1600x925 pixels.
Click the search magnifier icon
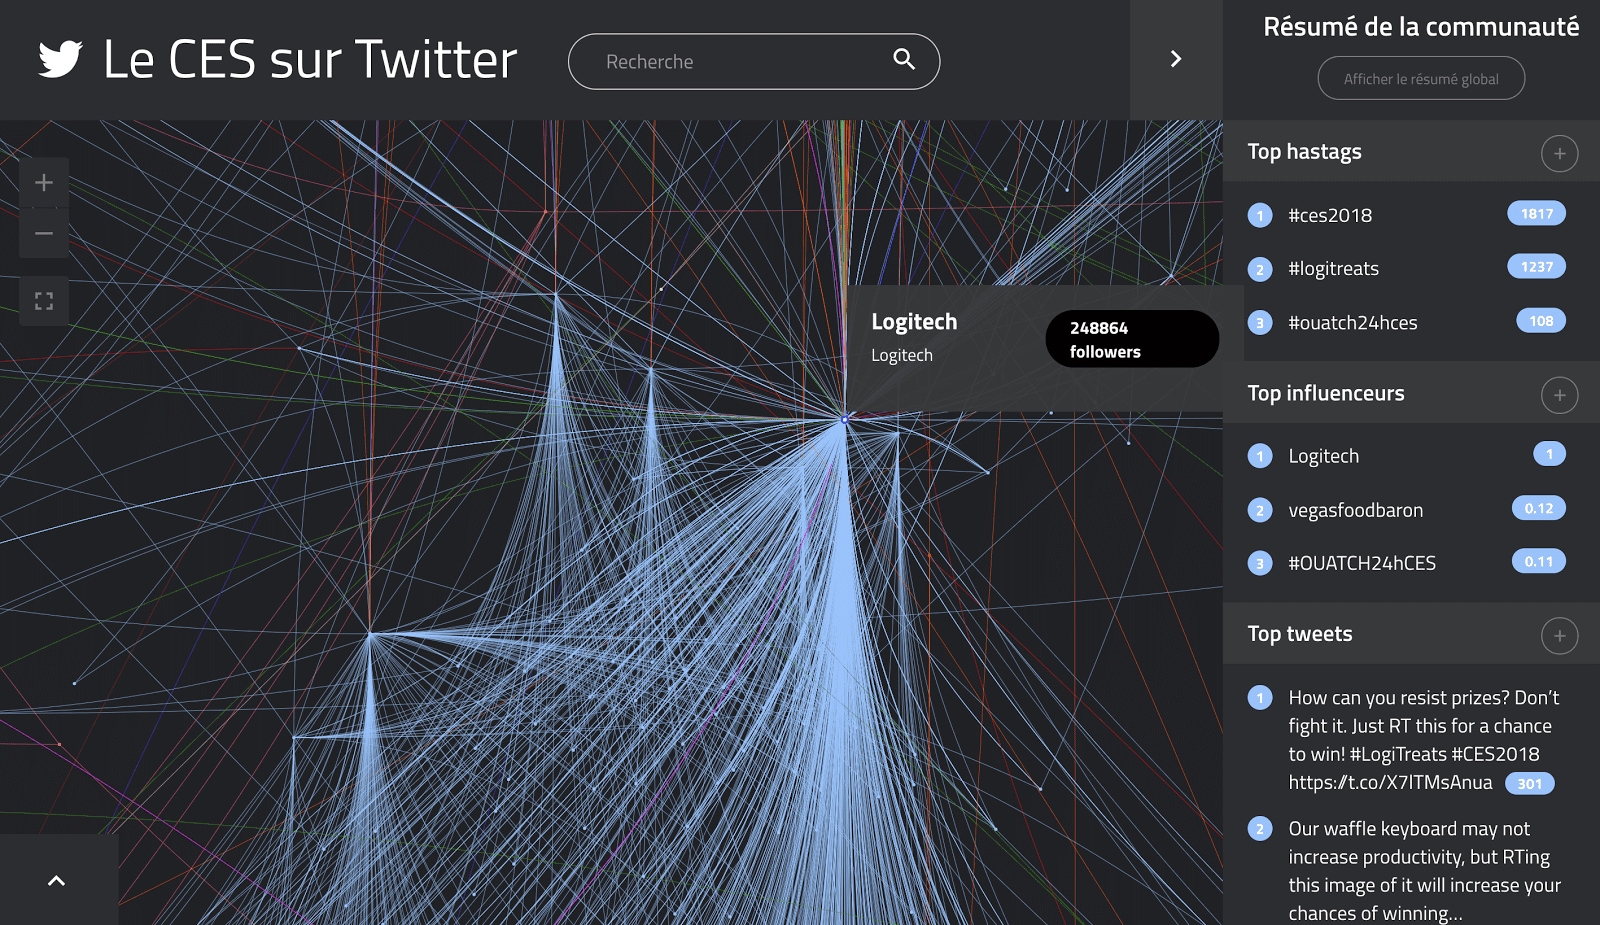904,59
